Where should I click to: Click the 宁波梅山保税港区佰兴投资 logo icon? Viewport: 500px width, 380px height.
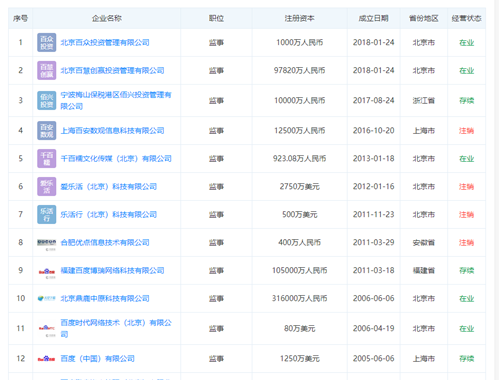(47, 101)
